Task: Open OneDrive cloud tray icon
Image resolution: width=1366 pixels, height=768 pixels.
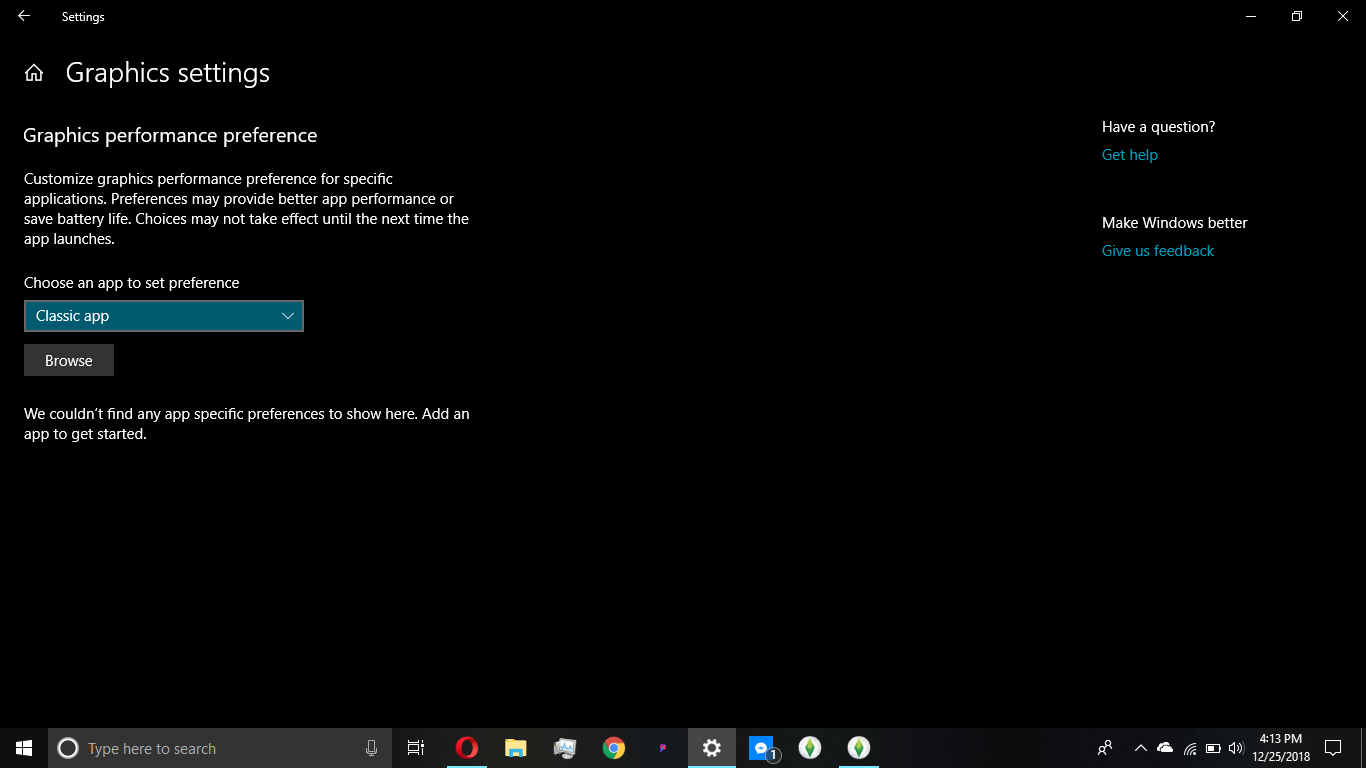Action: point(1165,748)
